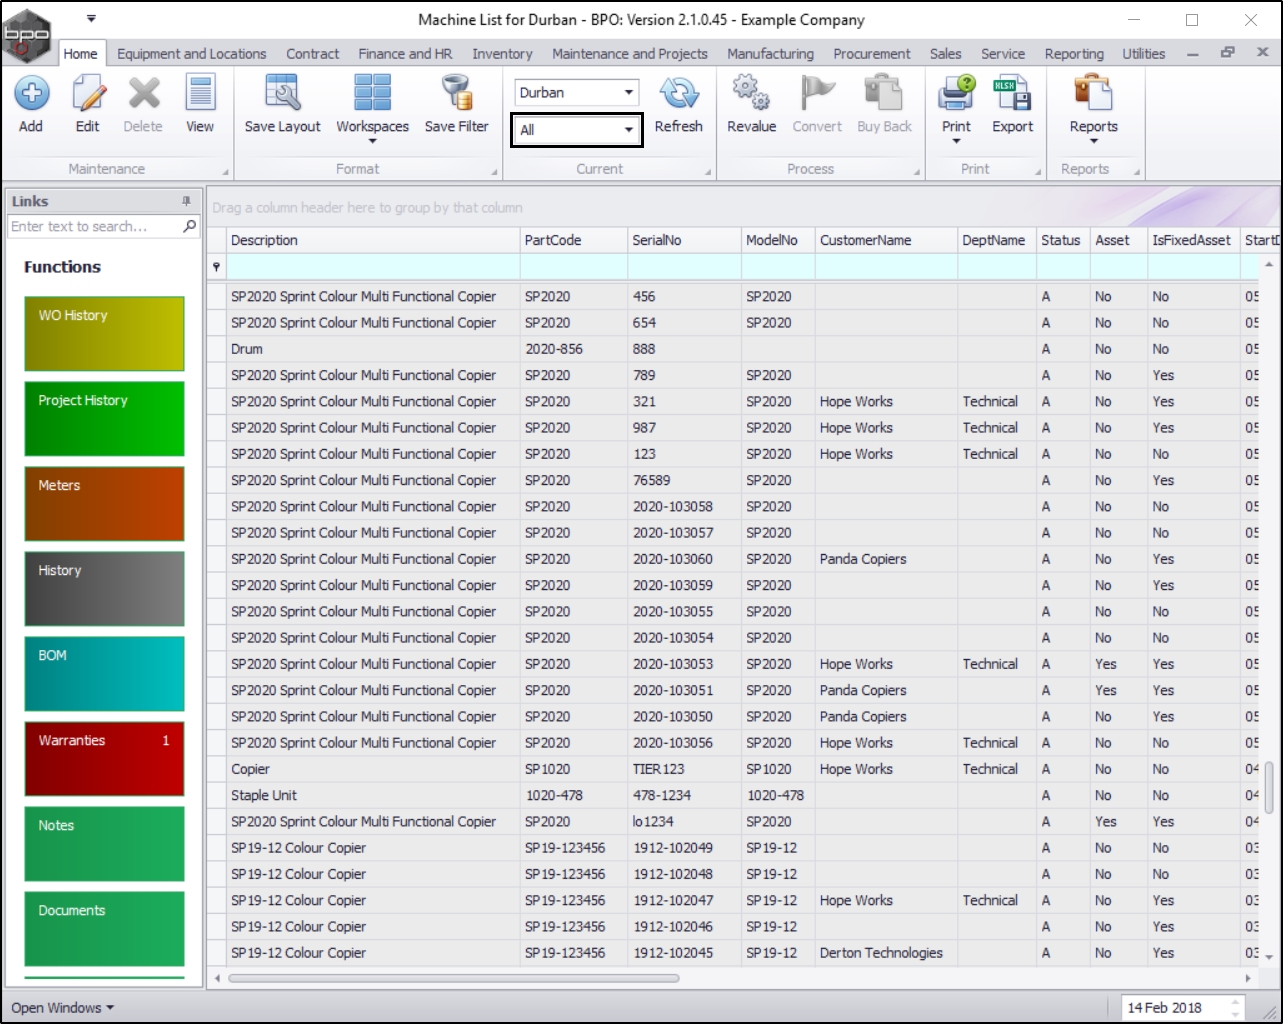Open the Maintenance and Projects tab
1283x1024 pixels.
(629, 54)
